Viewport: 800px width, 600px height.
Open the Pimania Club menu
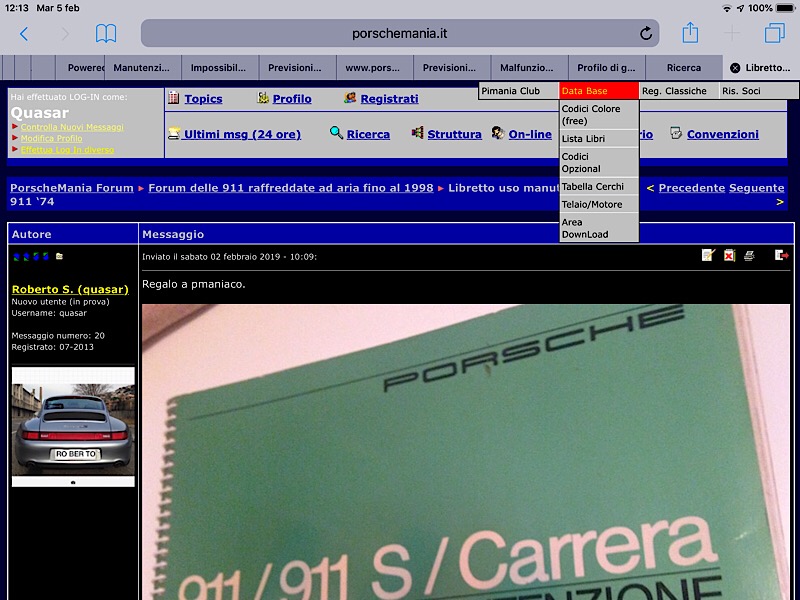518,91
